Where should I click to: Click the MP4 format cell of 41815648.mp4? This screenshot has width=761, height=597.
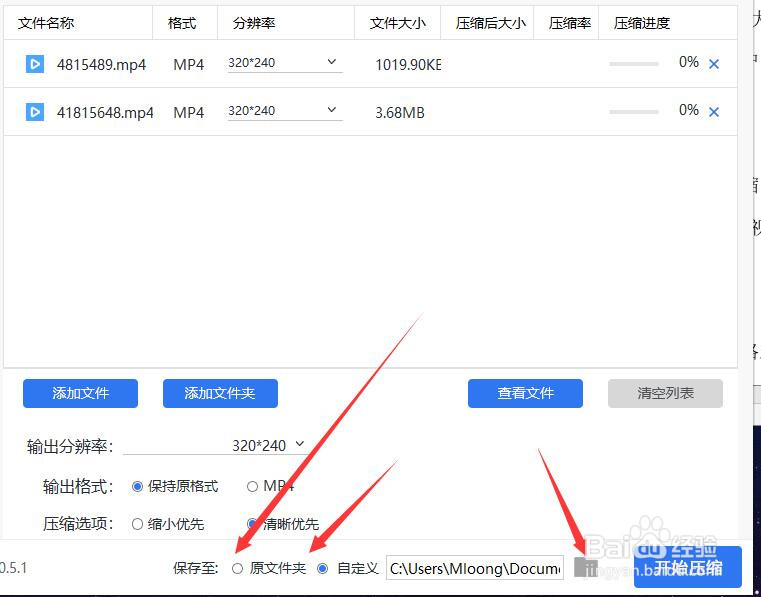(x=189, y=113)
